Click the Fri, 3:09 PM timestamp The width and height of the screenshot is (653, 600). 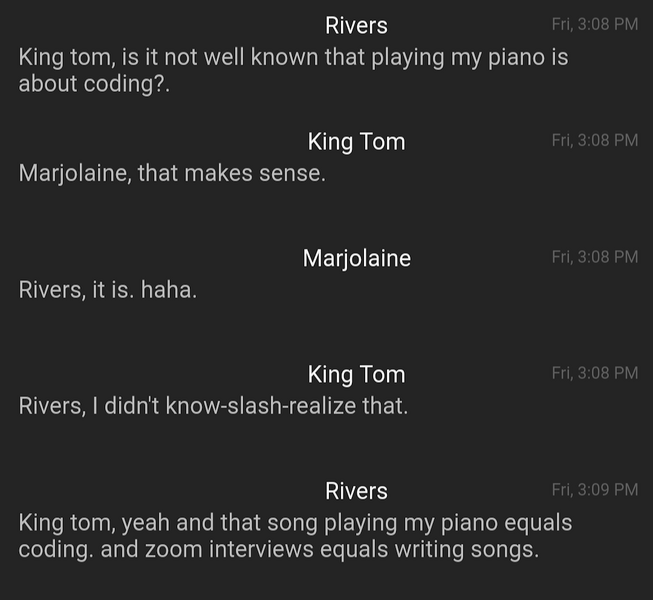(x=594, y=489)
